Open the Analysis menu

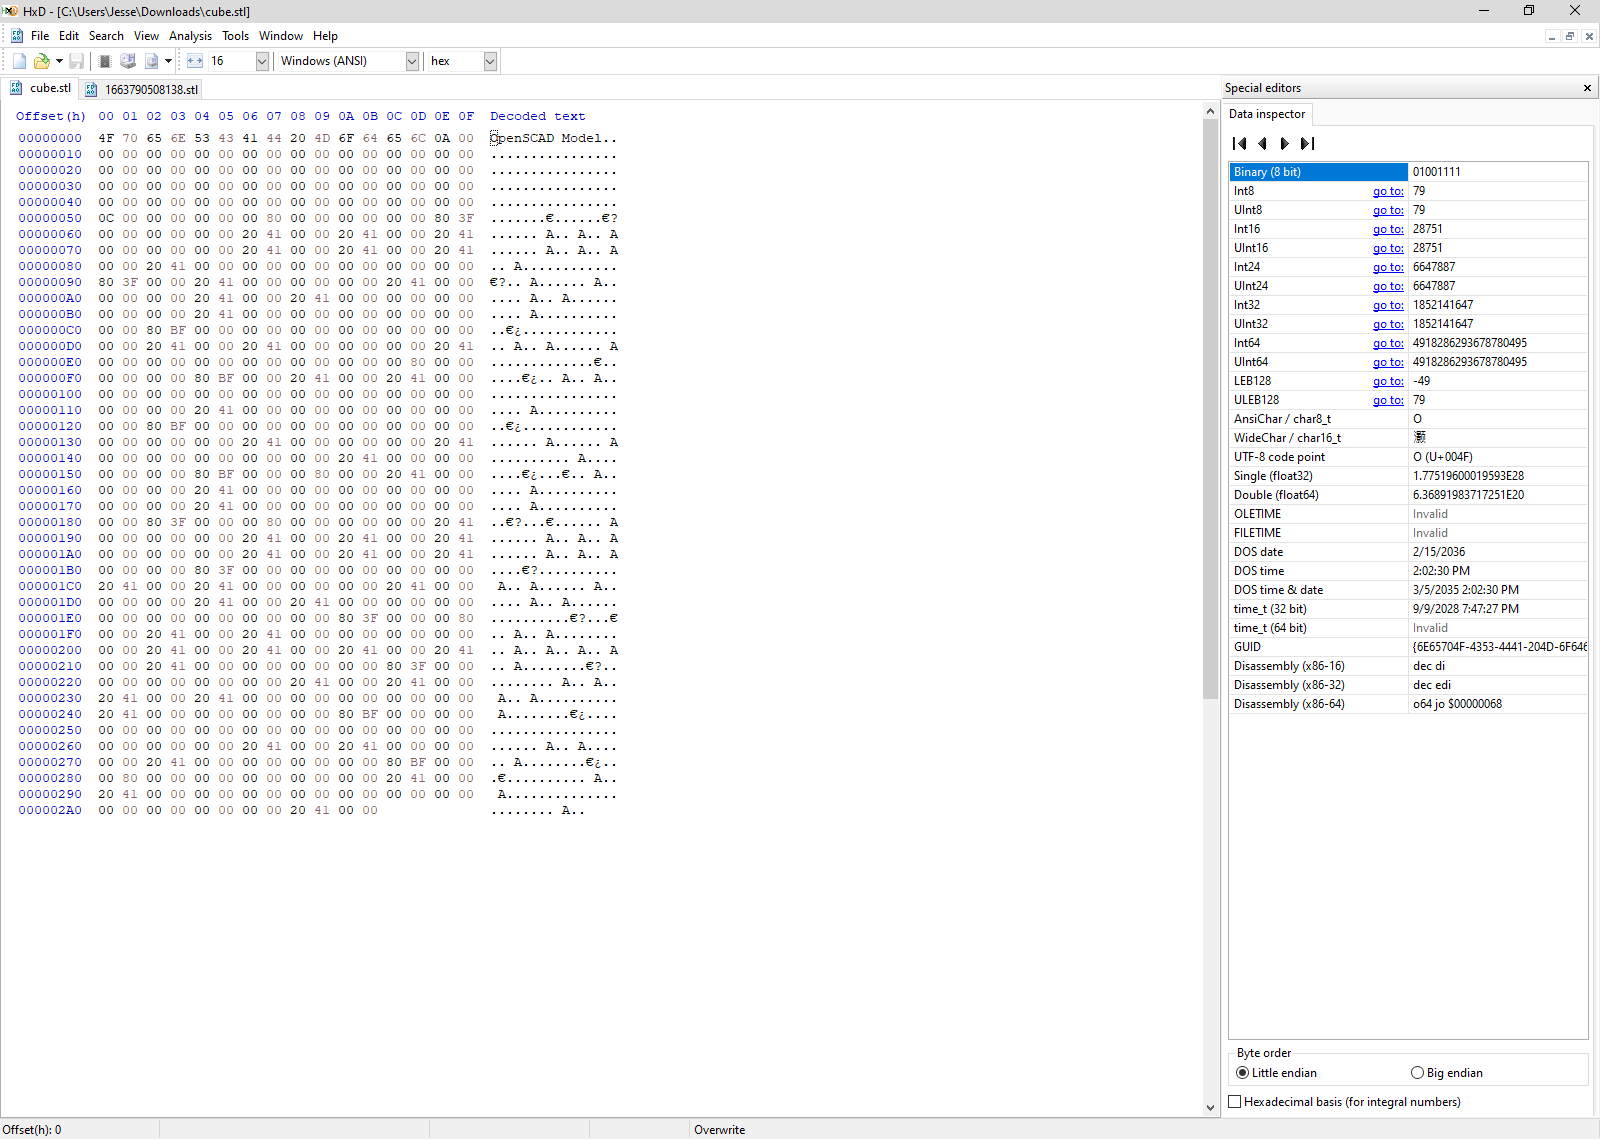[x=190, y=36]
